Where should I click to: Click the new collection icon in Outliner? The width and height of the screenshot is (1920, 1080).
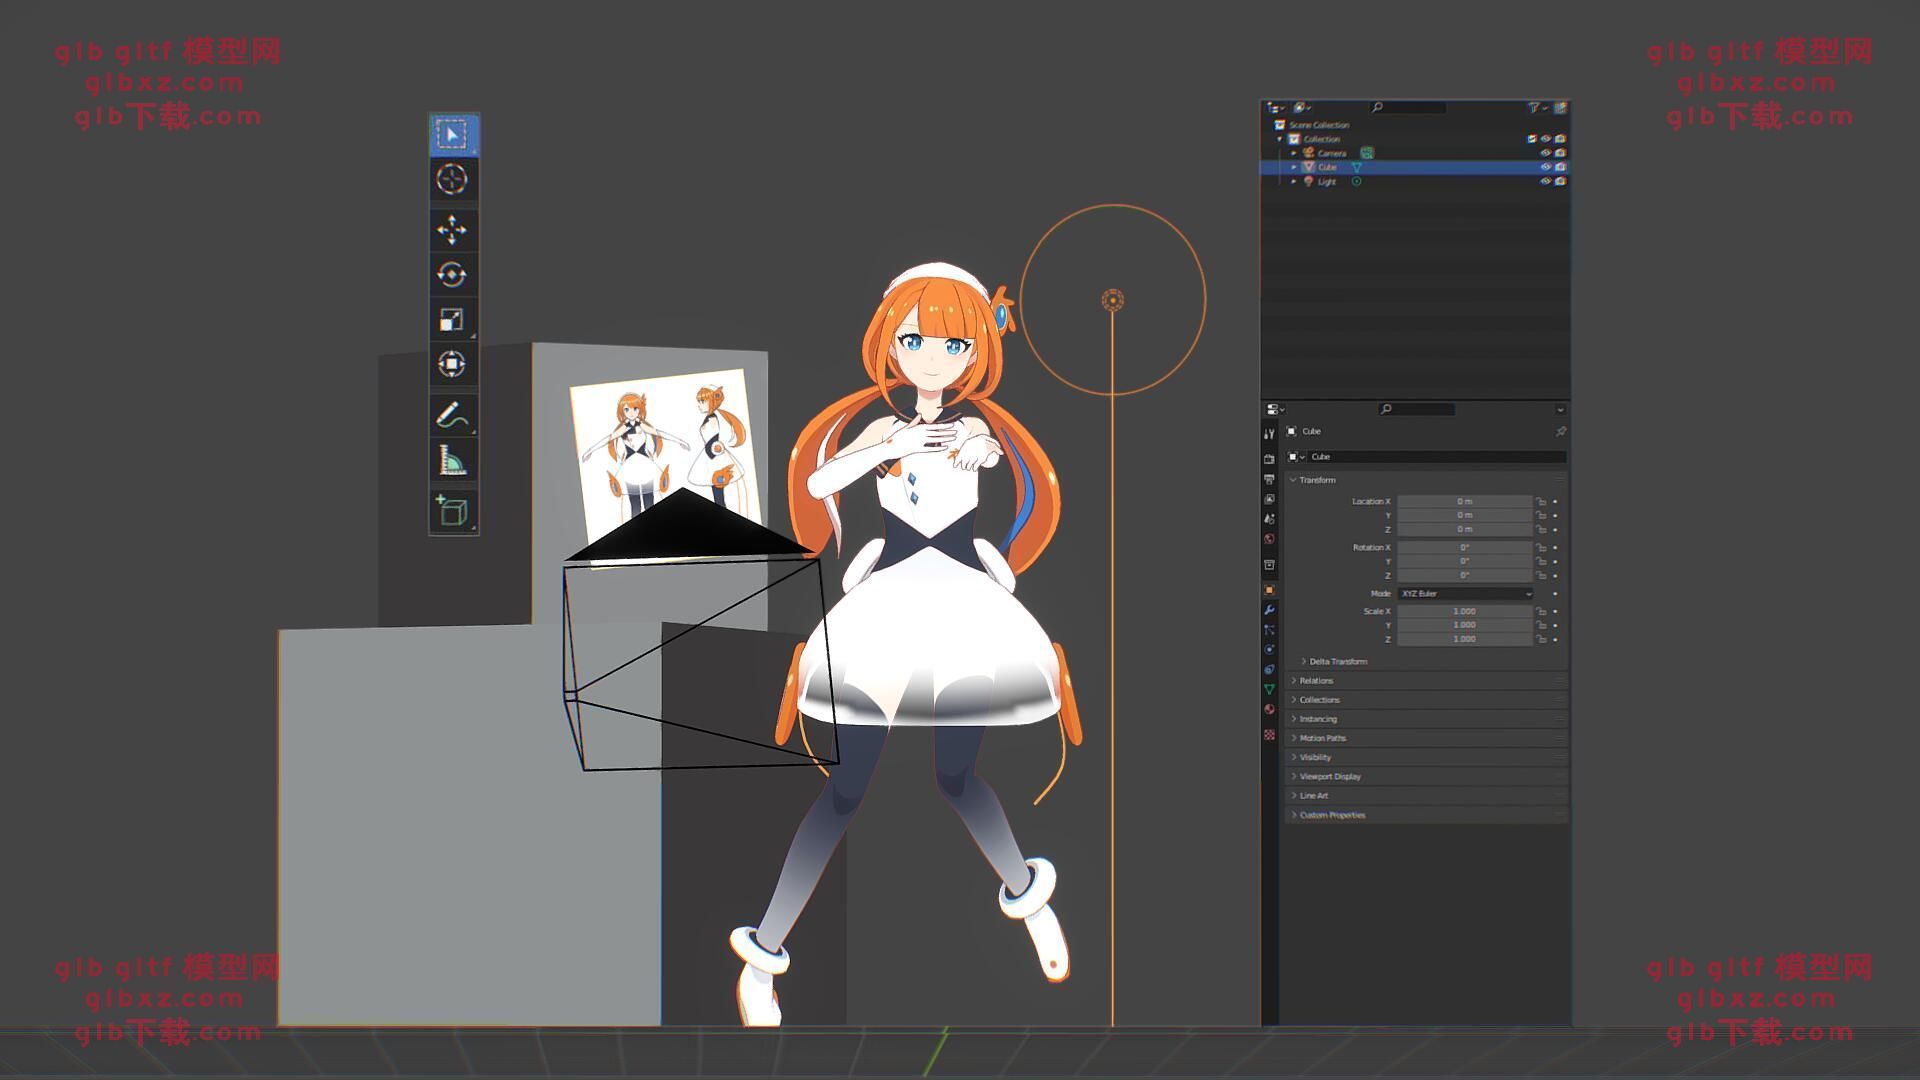(x=1560, y=107)
